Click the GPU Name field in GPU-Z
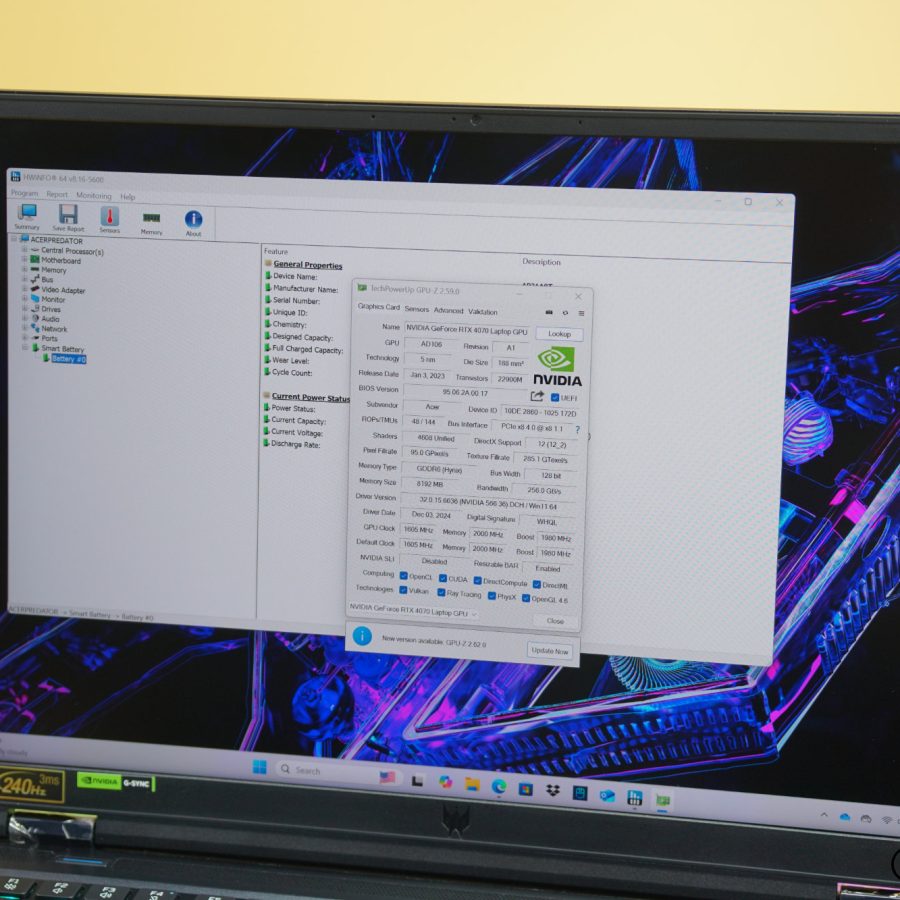900x900 pixels. point(467,331)
